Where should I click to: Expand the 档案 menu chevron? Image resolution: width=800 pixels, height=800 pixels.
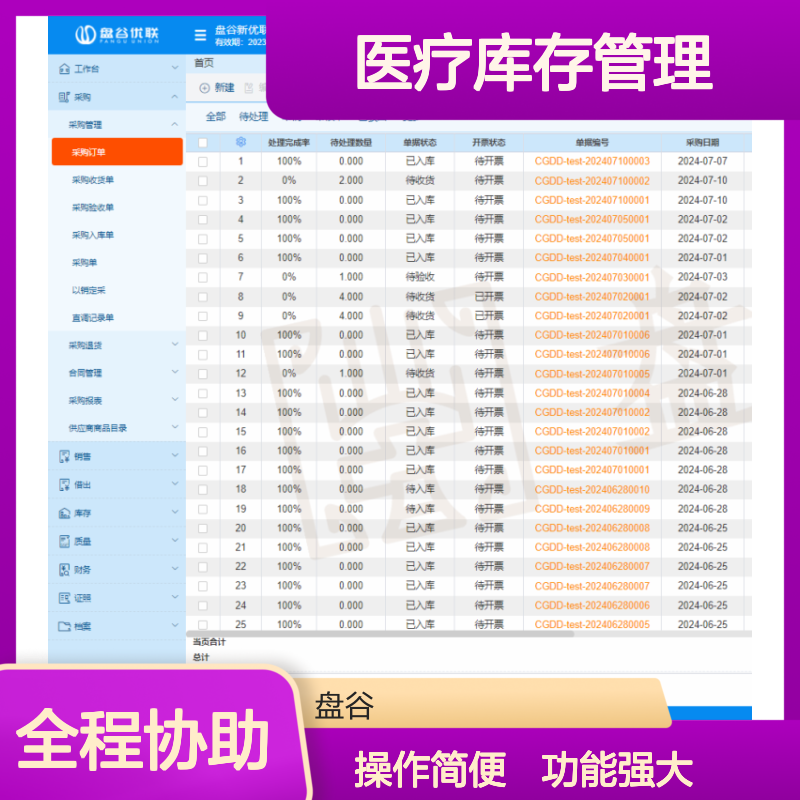[x=175, y=625]
